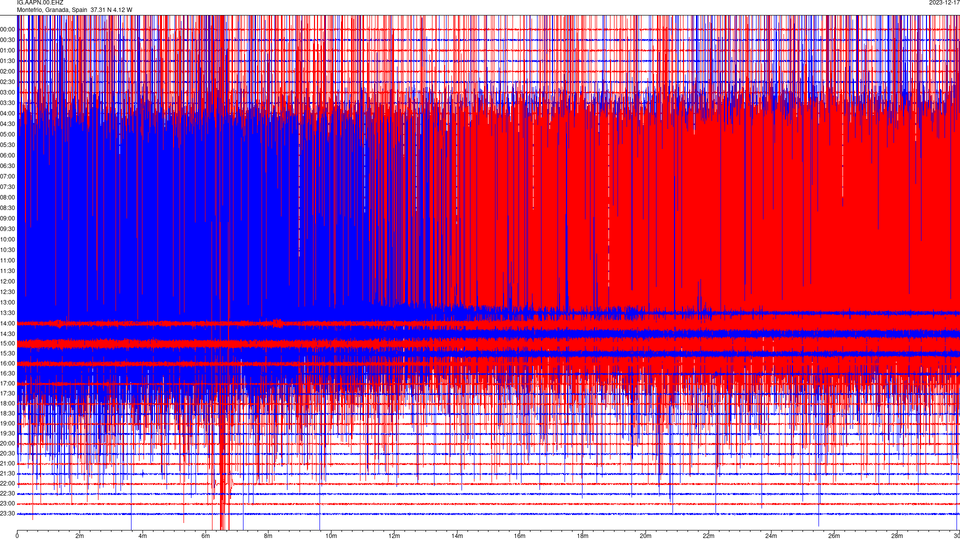This screenshot has height=540, width=960.
Task: Select the 00:30 time row label
Action: pos(7,40)
